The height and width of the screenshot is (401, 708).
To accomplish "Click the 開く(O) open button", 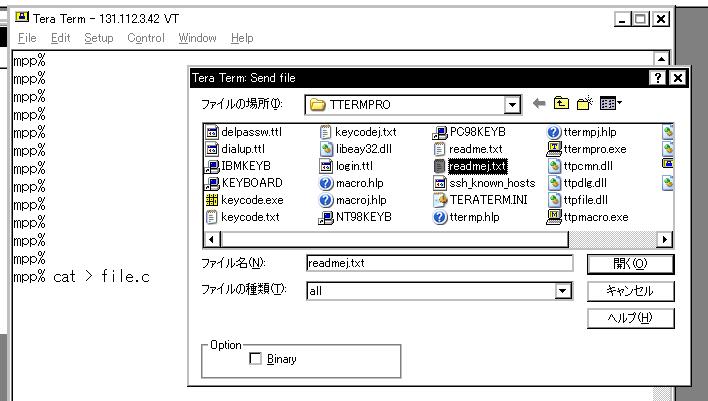I will (x=630, y=264).
